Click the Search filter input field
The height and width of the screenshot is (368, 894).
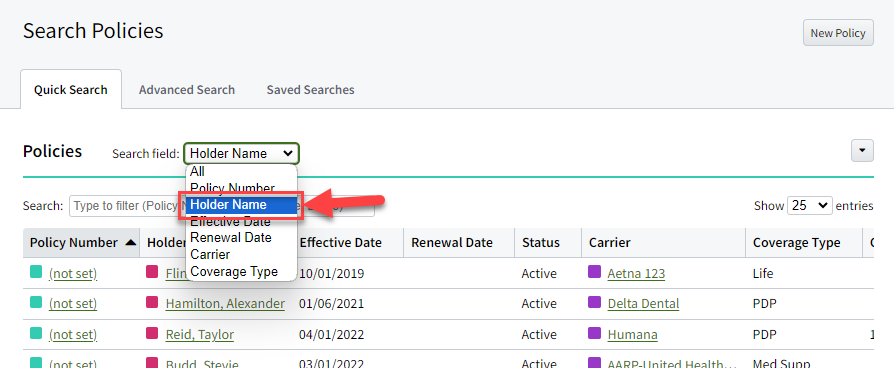click(x=221, y=206)
